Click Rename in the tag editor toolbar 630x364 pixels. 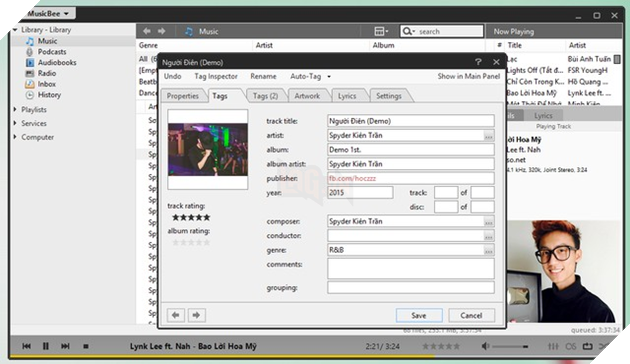tap(263, 76)
